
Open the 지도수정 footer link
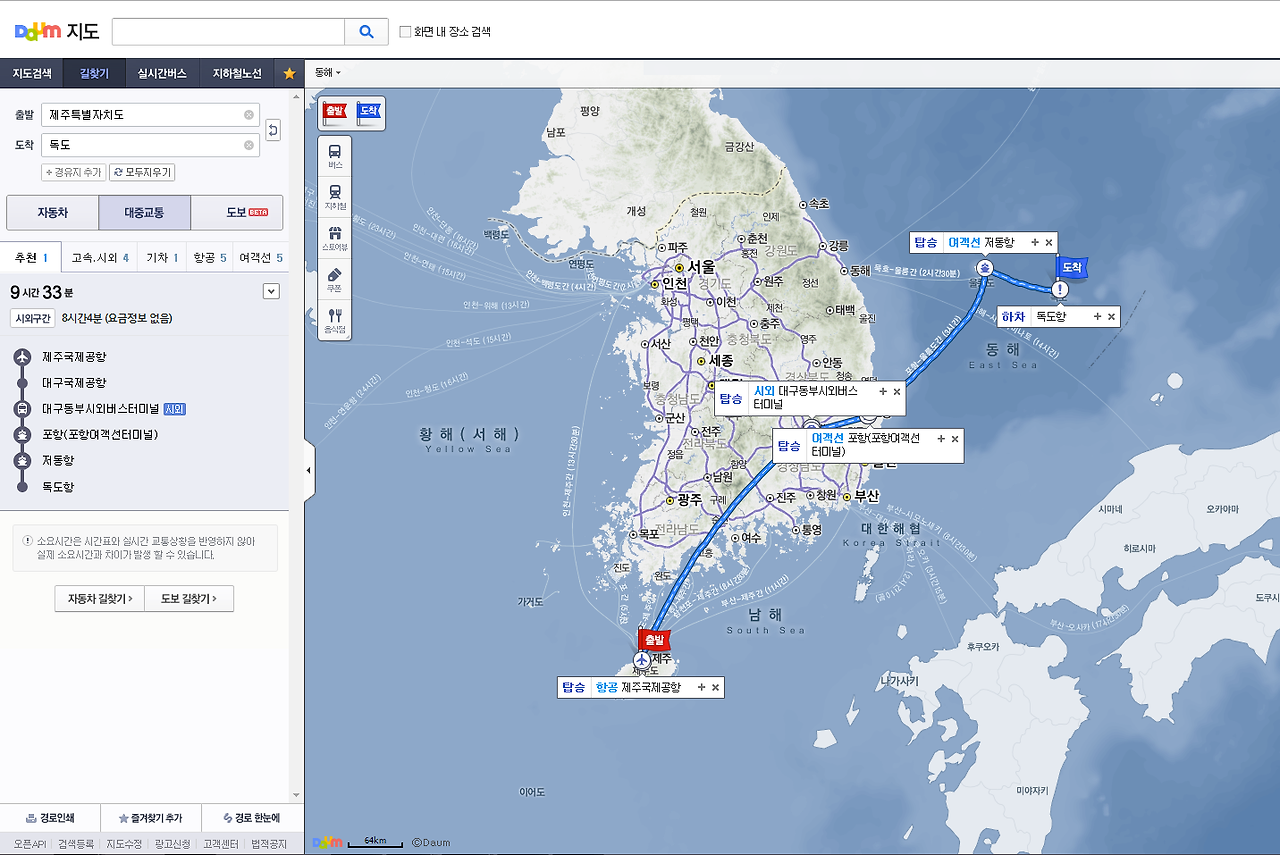pyautogui.click(x=124, y=844)
